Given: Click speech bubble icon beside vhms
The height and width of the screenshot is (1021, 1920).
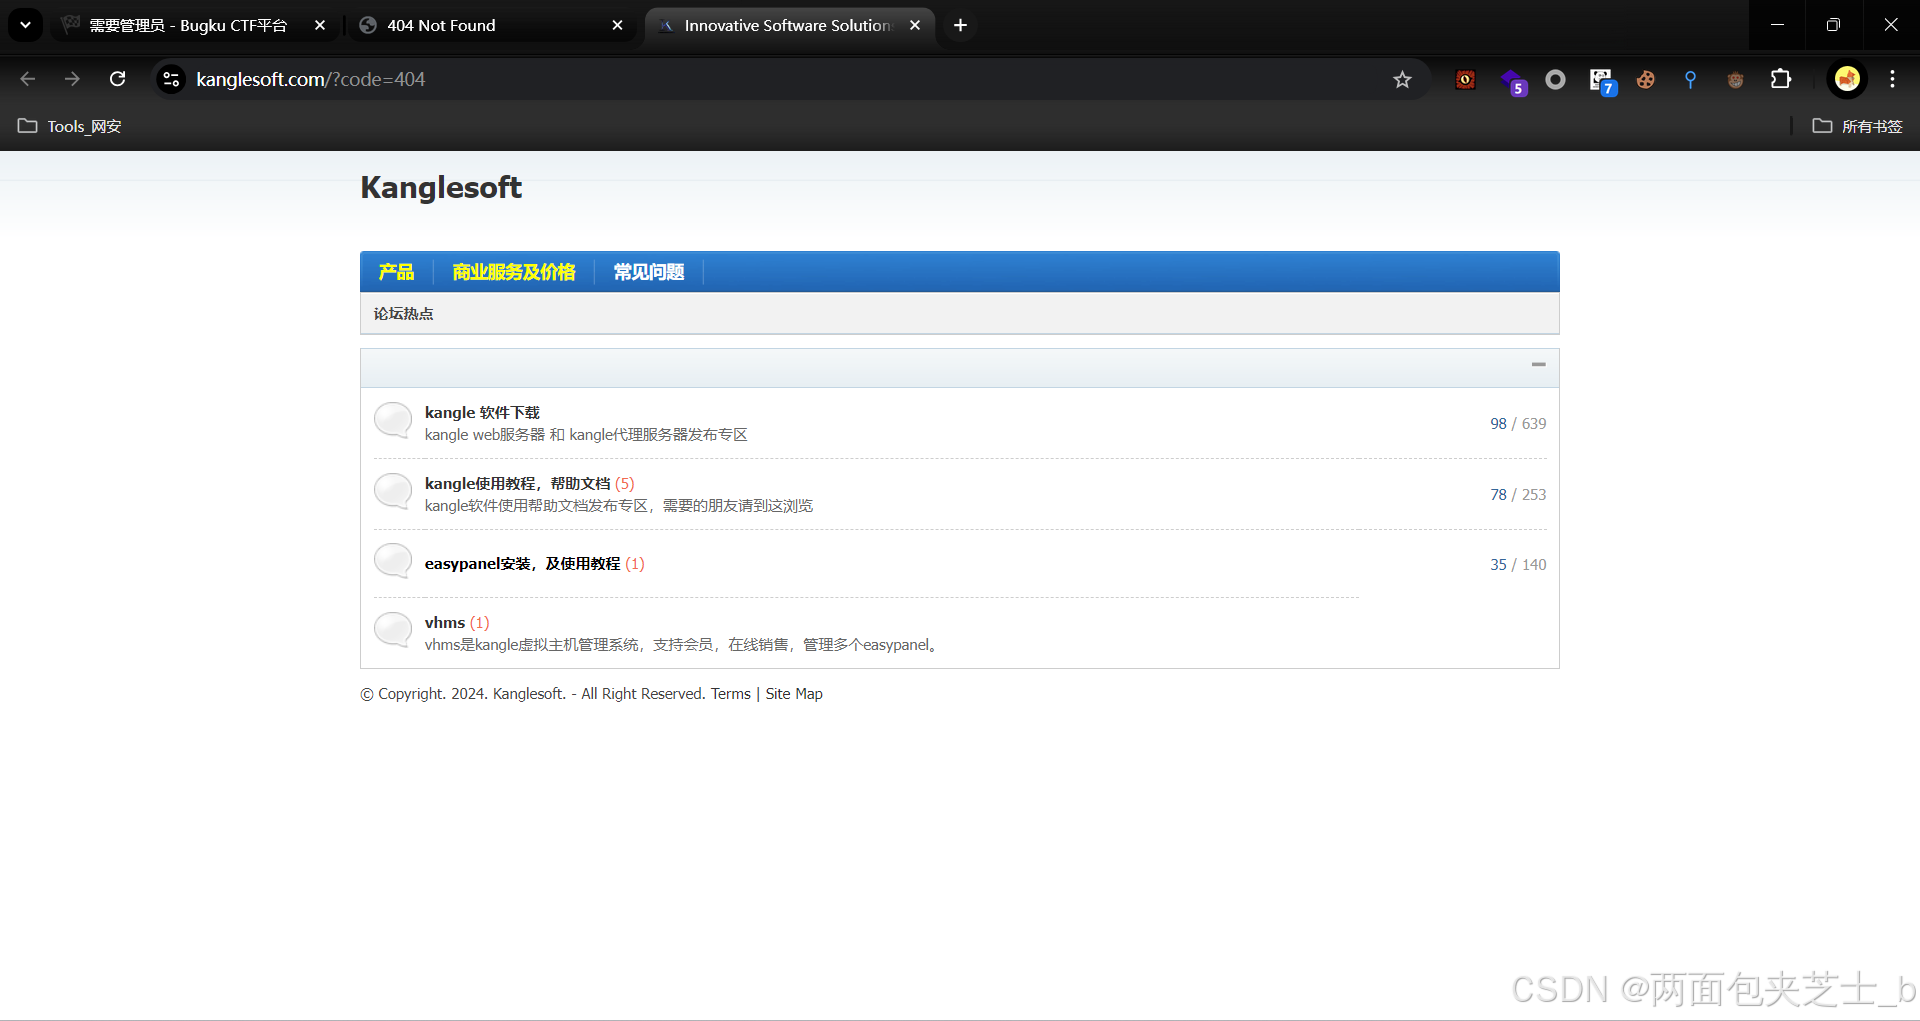Looking at the screenshot, I should (393, 630).
